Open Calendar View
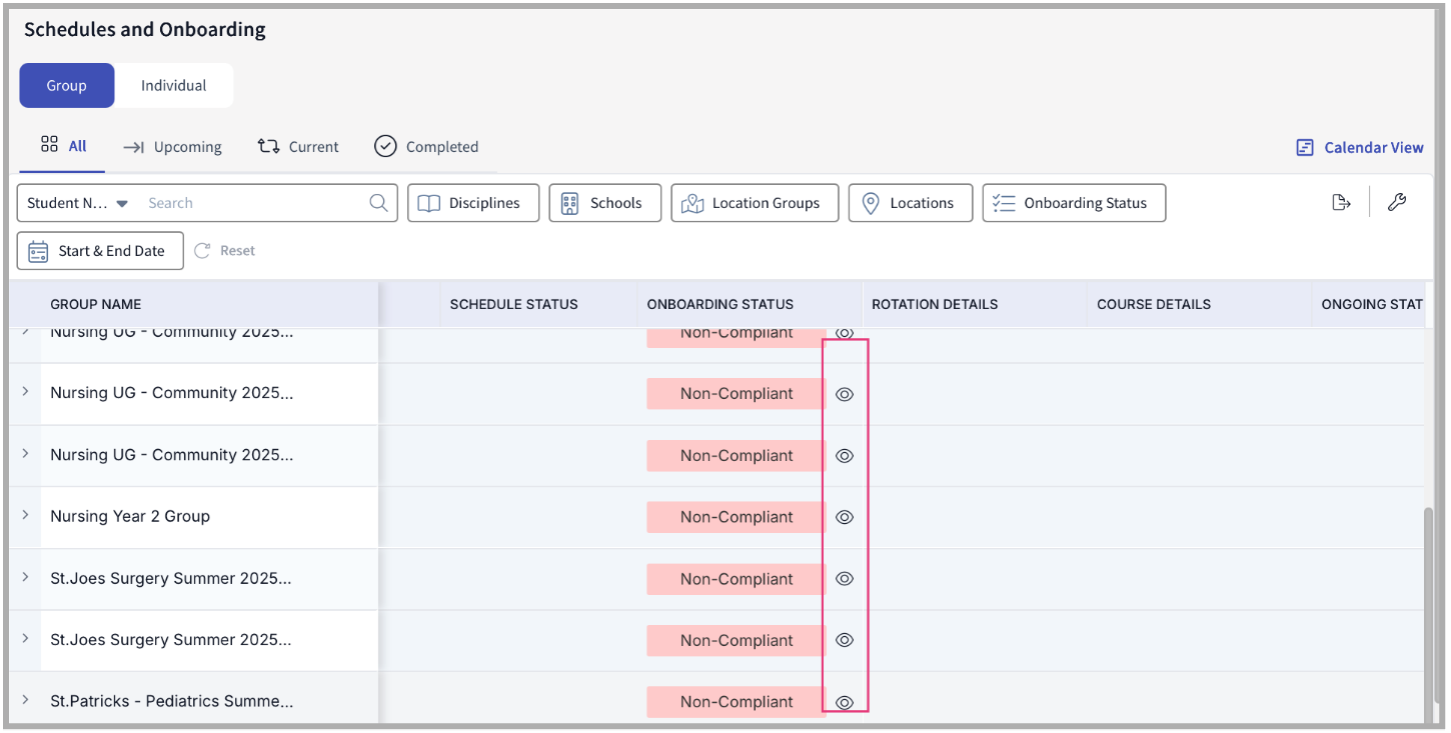The width and height of the screenshot is (1451, 733). pyautogui.click(x=1360, y=147)
